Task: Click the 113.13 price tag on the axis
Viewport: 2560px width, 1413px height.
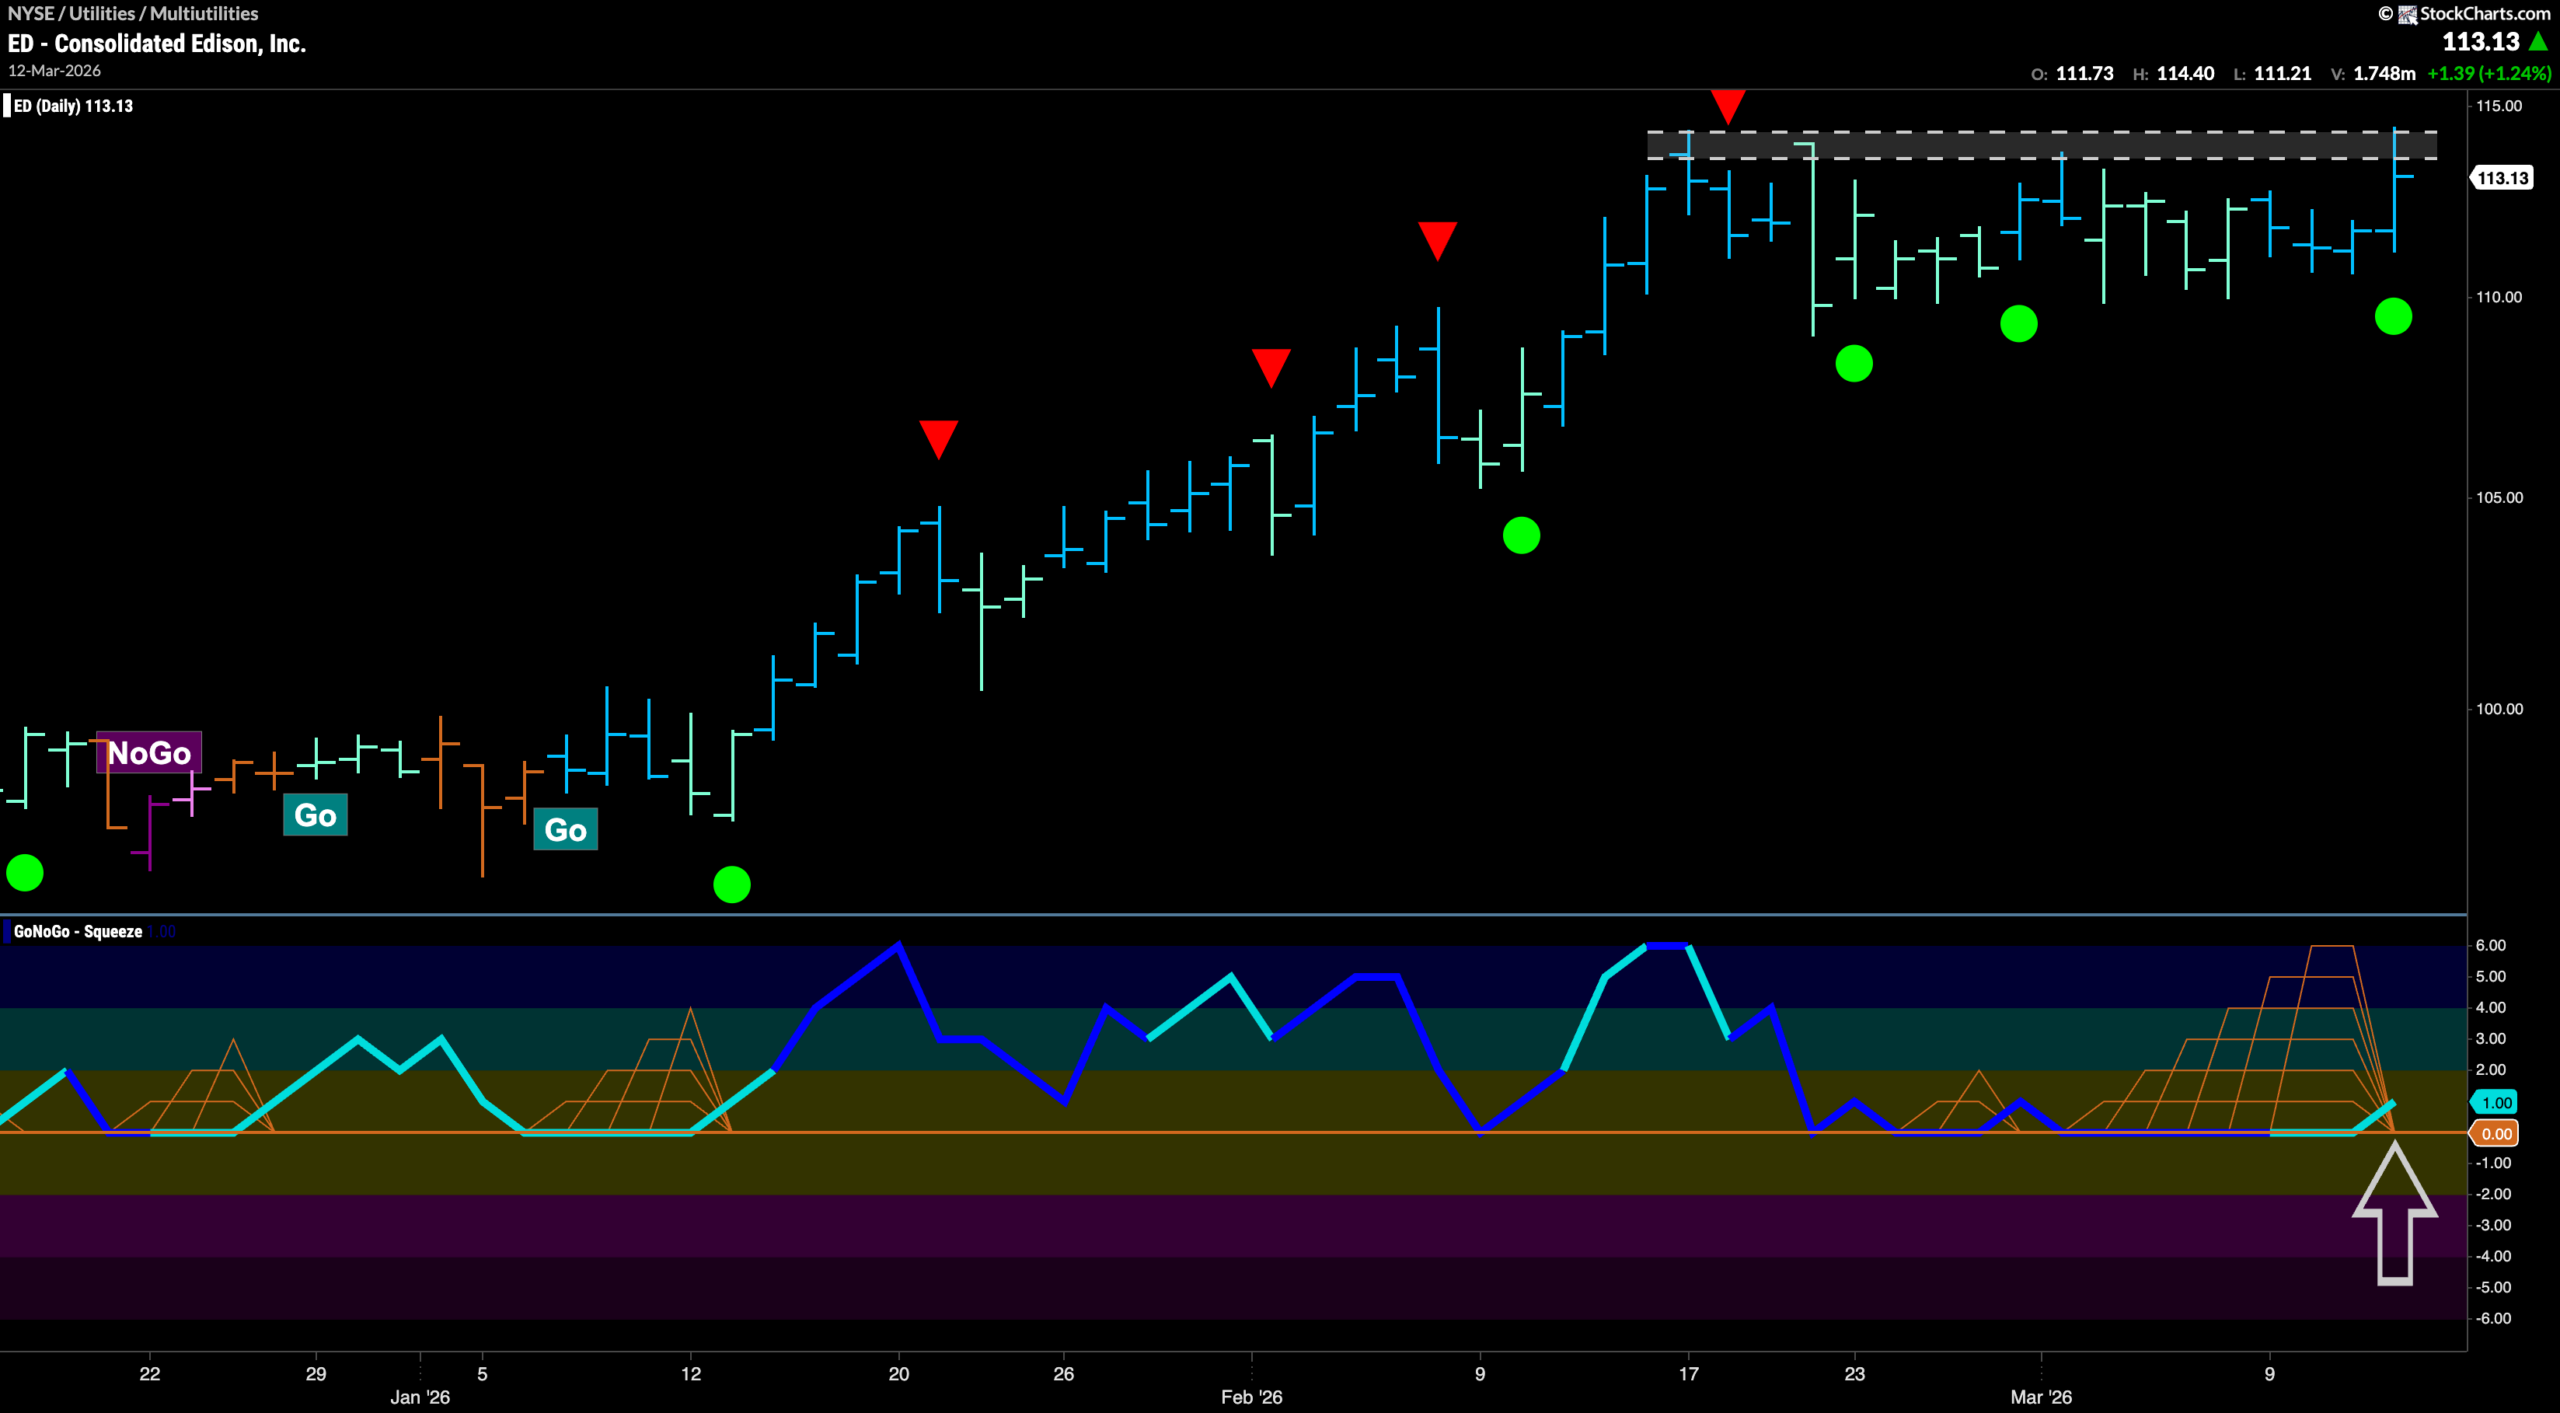Action: [x=2502, y=178]
